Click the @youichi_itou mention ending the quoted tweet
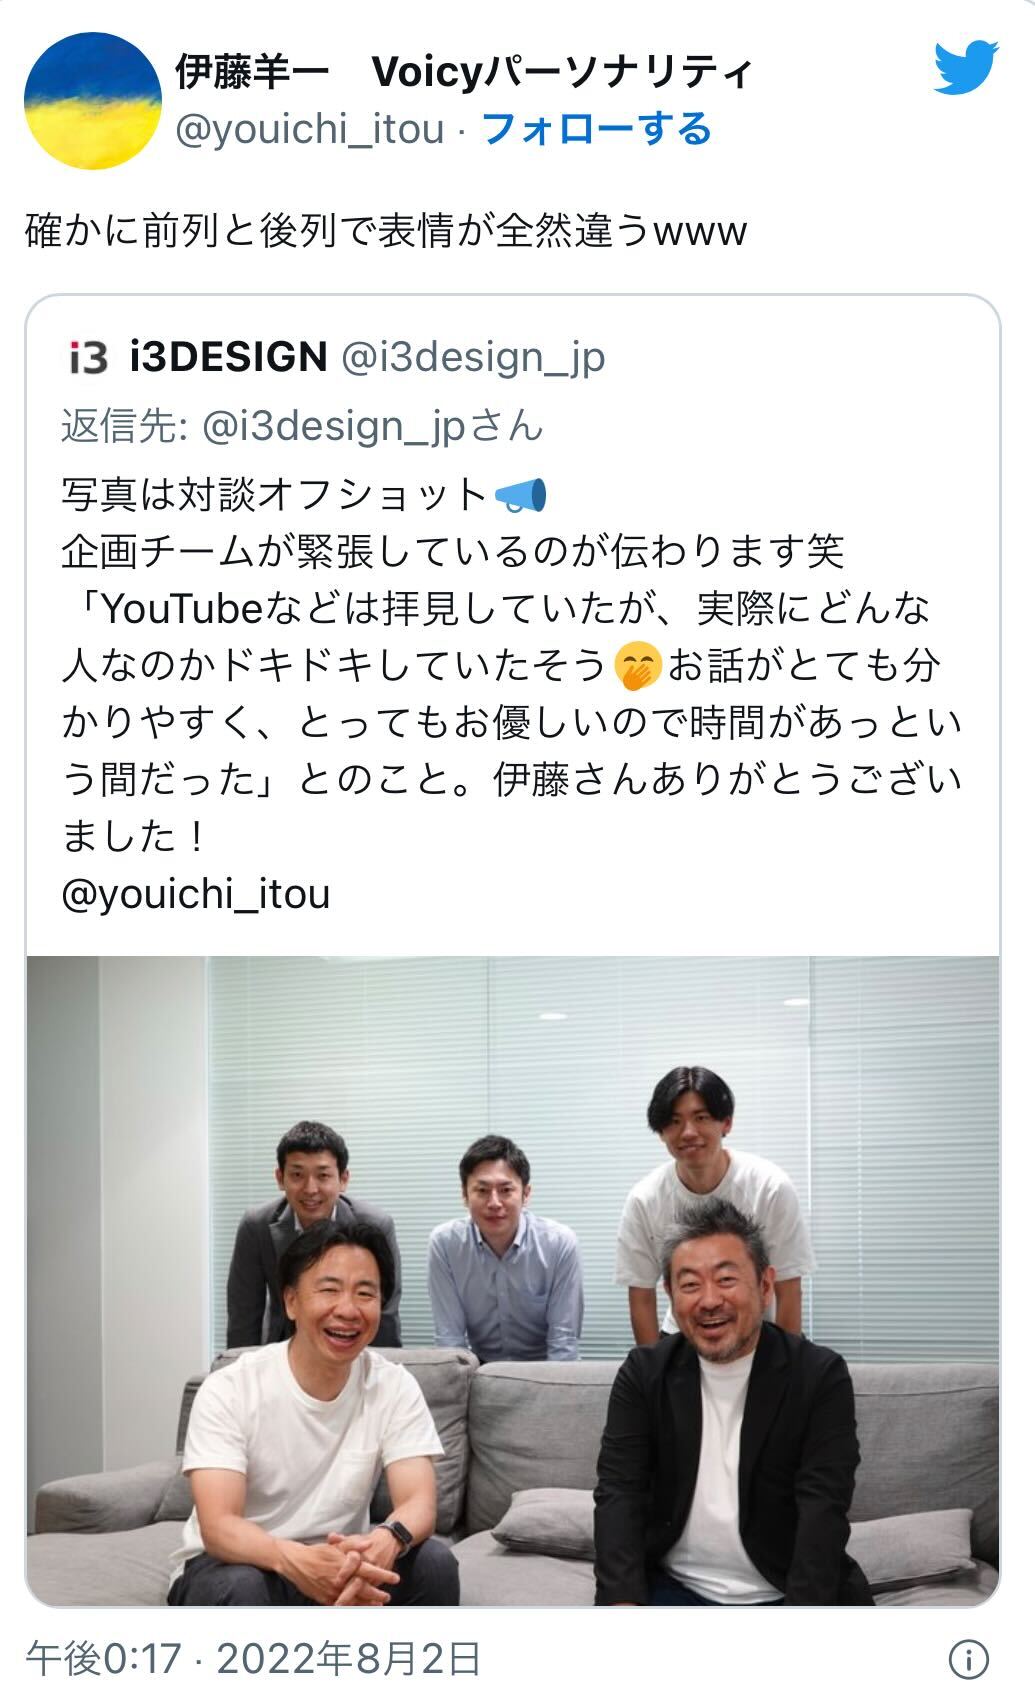 click(195, 893)
